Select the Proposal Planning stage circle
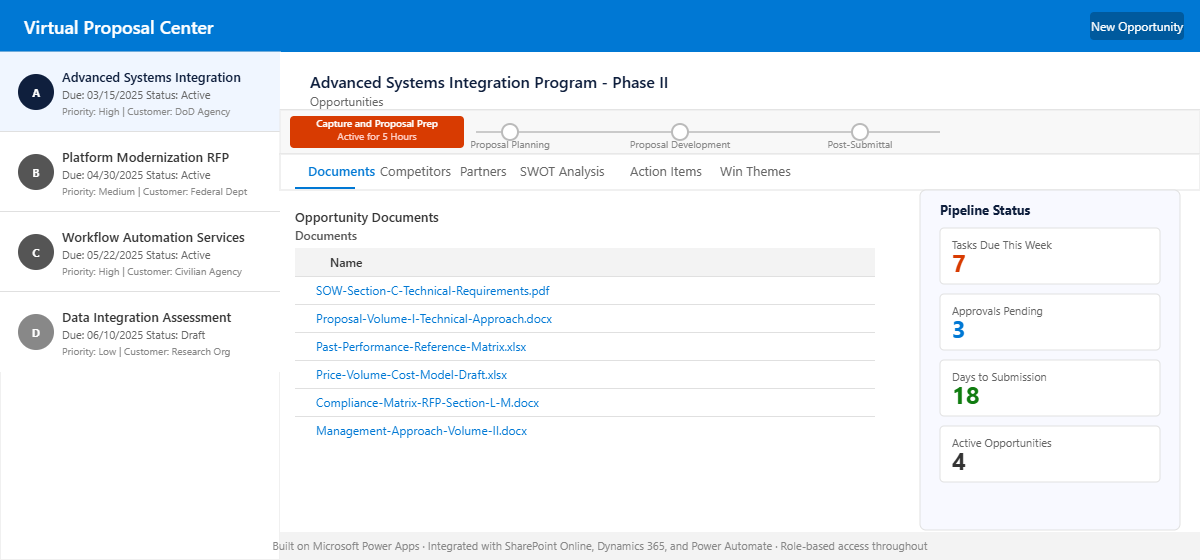The width and height of the screenshot is (1200, 560). click(x=510, y=132)
